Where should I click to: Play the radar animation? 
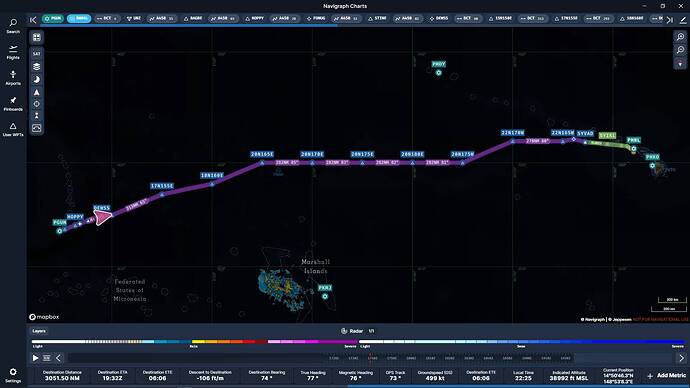[35, 358]
